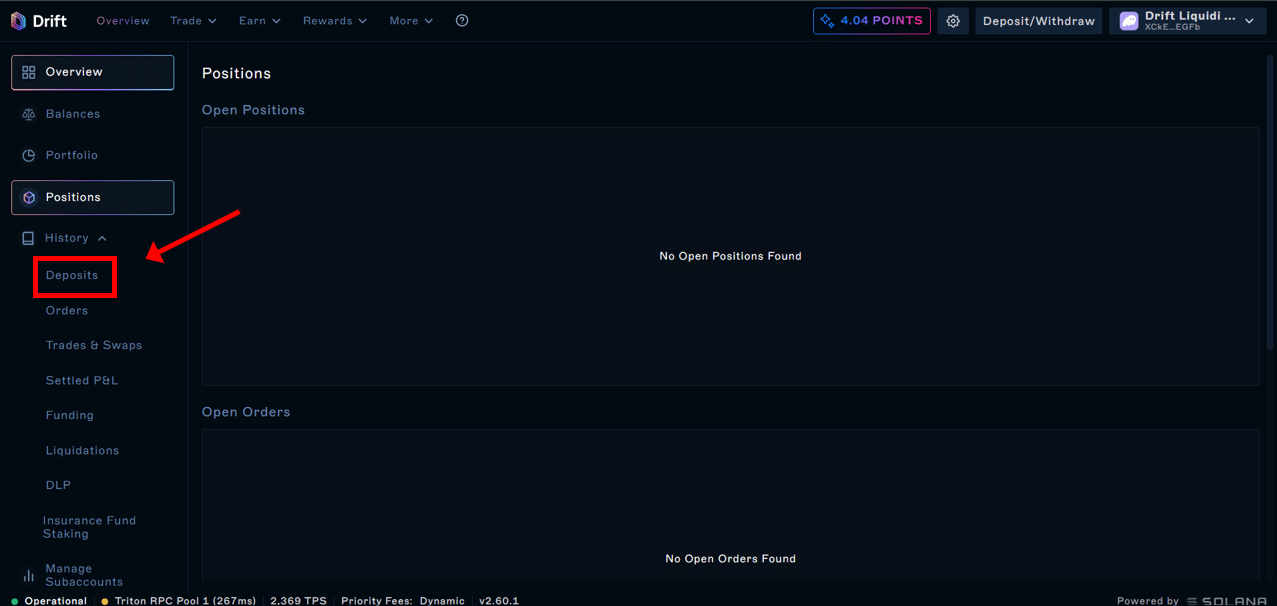This screenshot has height=606, width=1277.
Task: Click the Drift logo icon
Action: [18, 21]
